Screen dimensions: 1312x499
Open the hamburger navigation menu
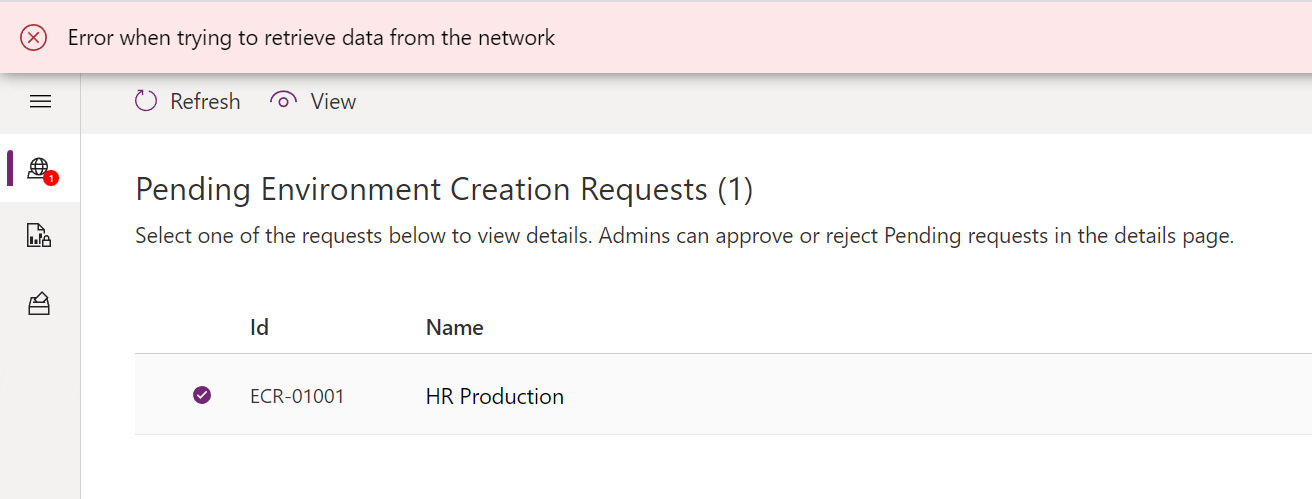pyautogui.click(x=40, y=101)
